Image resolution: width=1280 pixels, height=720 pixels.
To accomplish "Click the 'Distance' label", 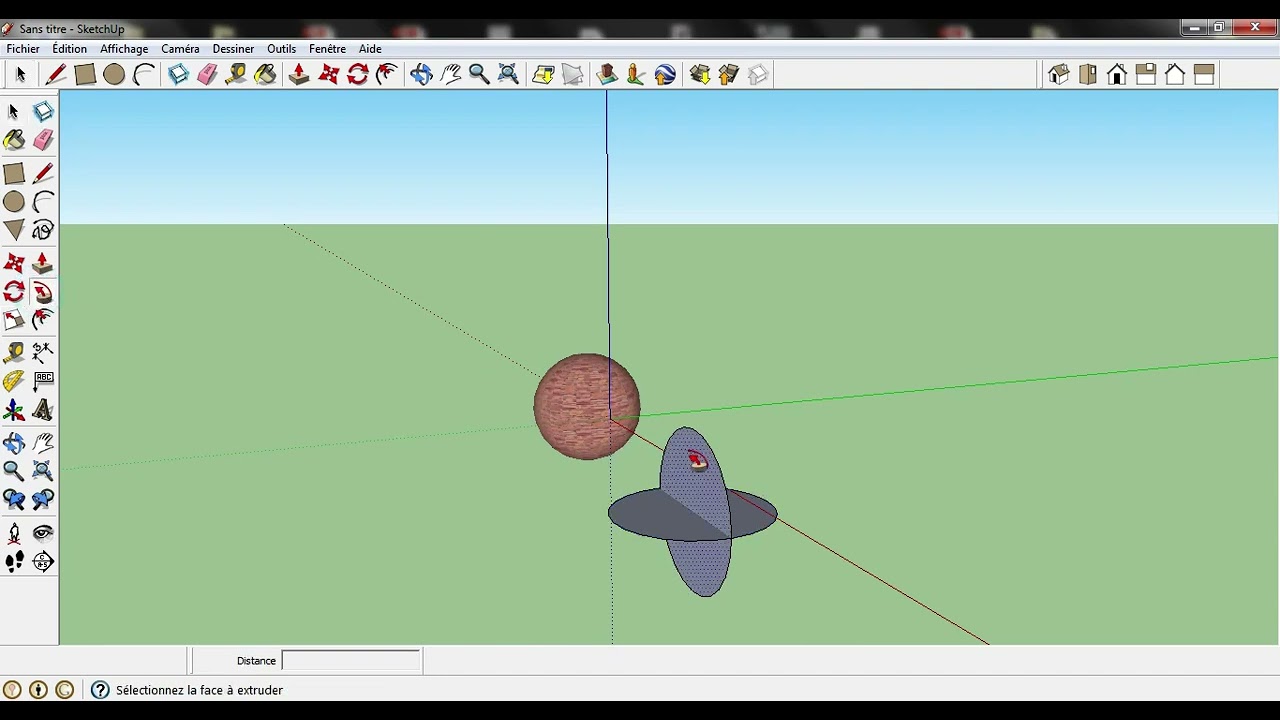I will [256, 661].
